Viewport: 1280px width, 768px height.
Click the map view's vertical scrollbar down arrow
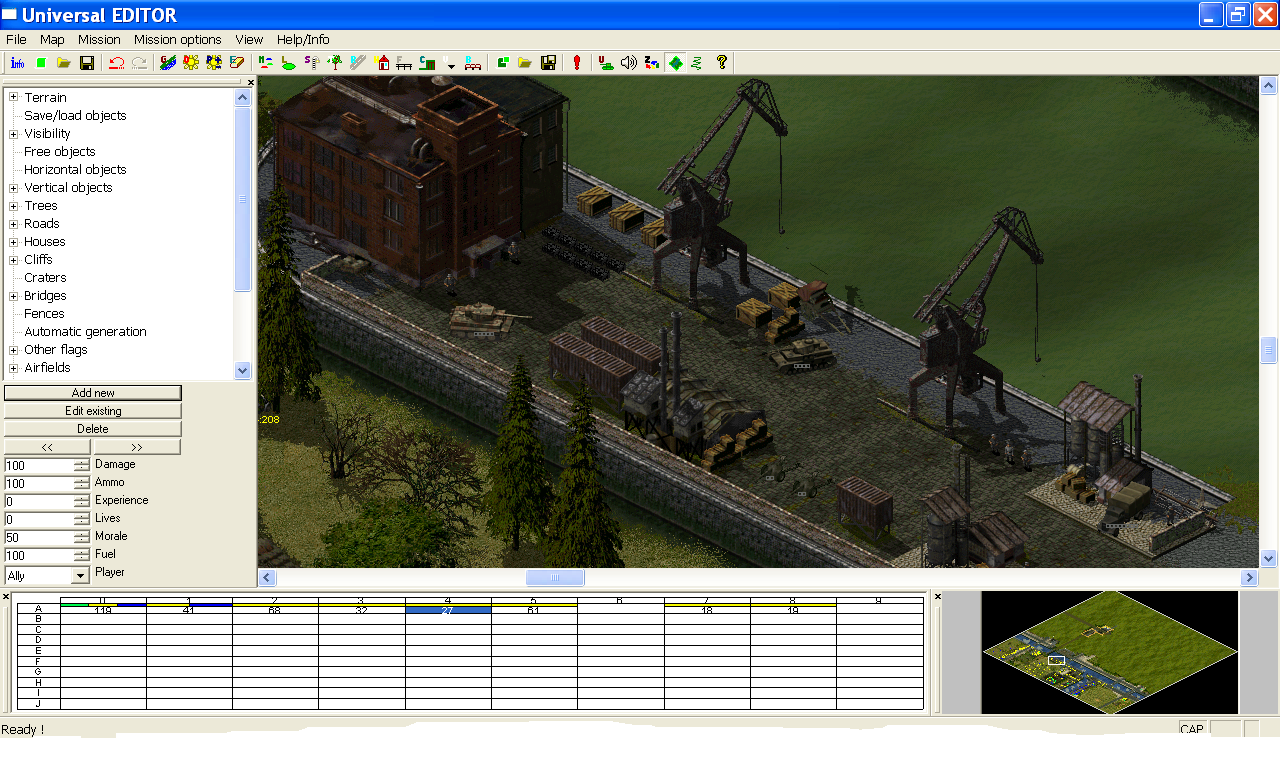tap(1269, 558)
